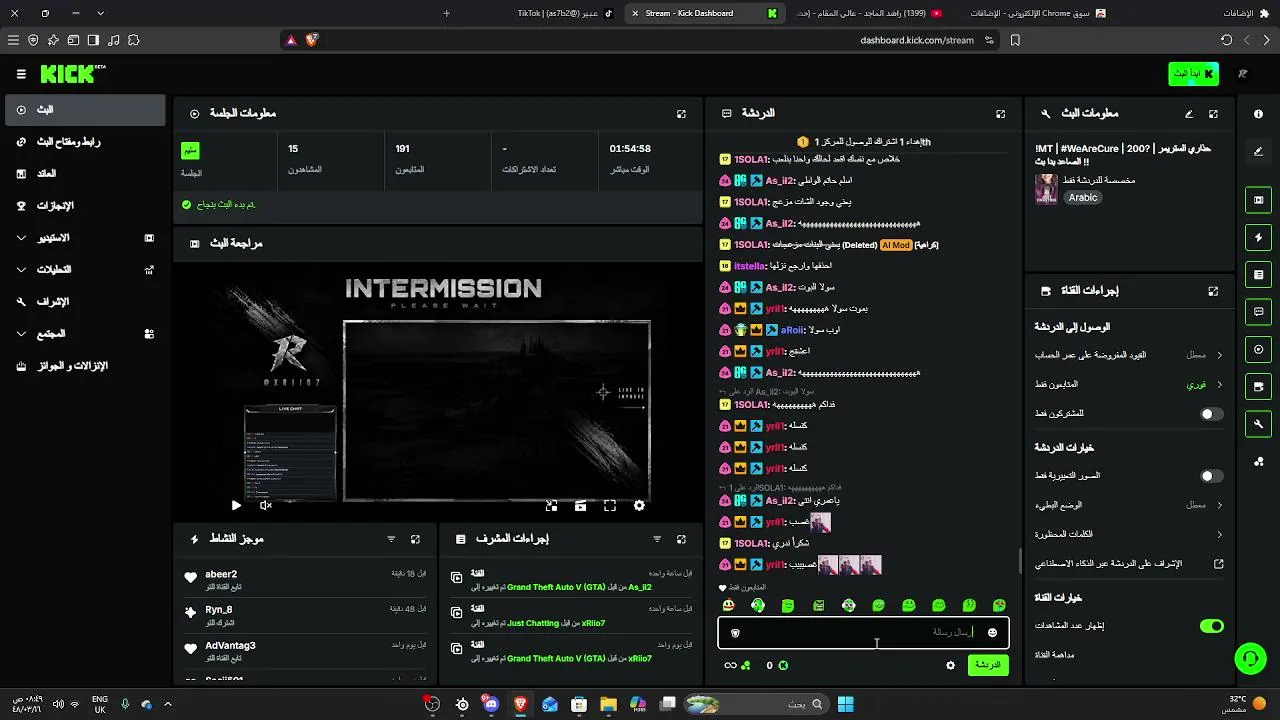Open the account age restriction setting chevron
Screen dimensions: 1280x720
(x=1219, y=355)
